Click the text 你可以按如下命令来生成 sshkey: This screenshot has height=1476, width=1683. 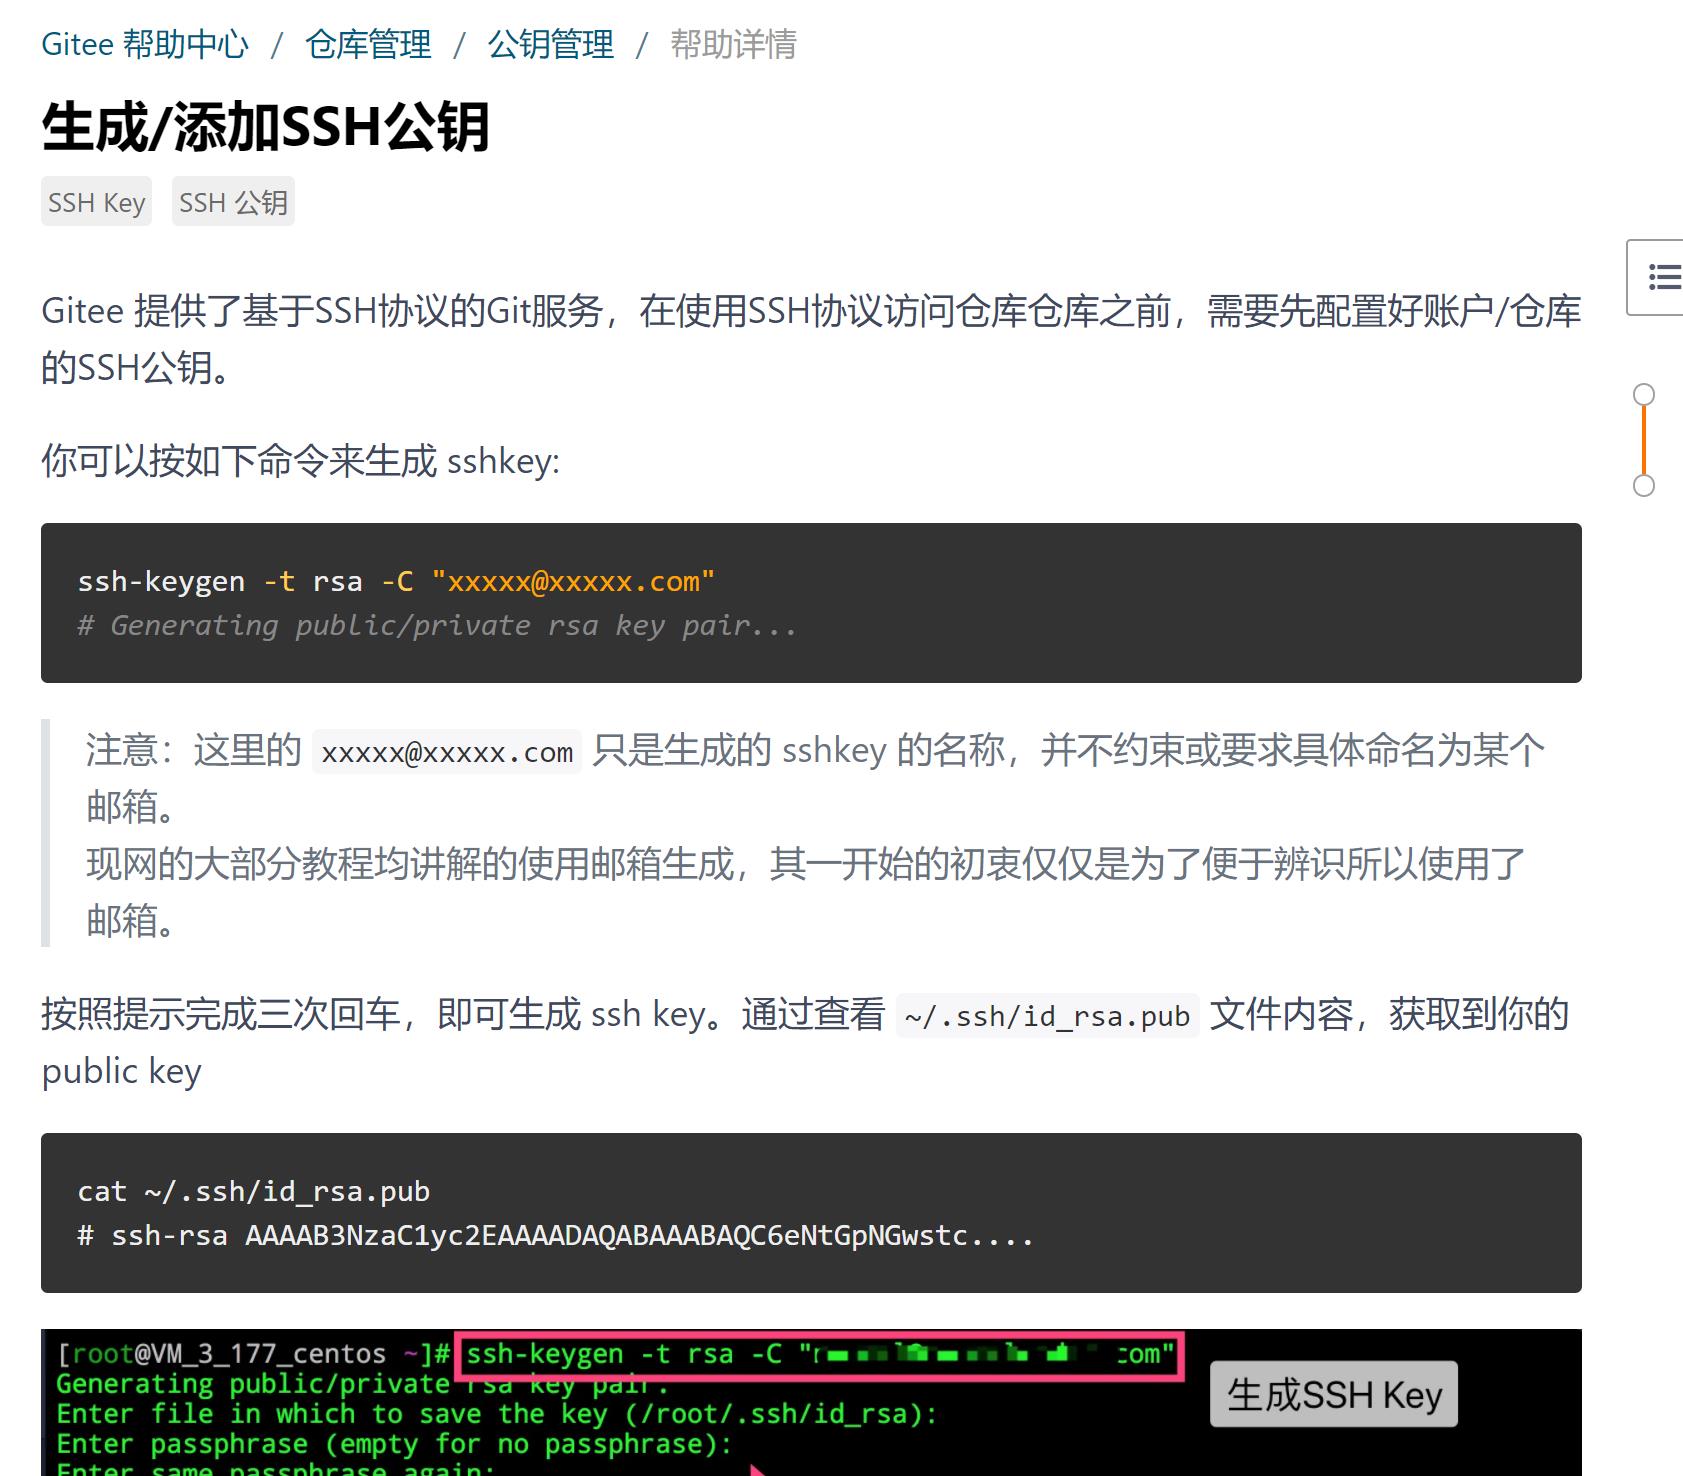(301, 461)
